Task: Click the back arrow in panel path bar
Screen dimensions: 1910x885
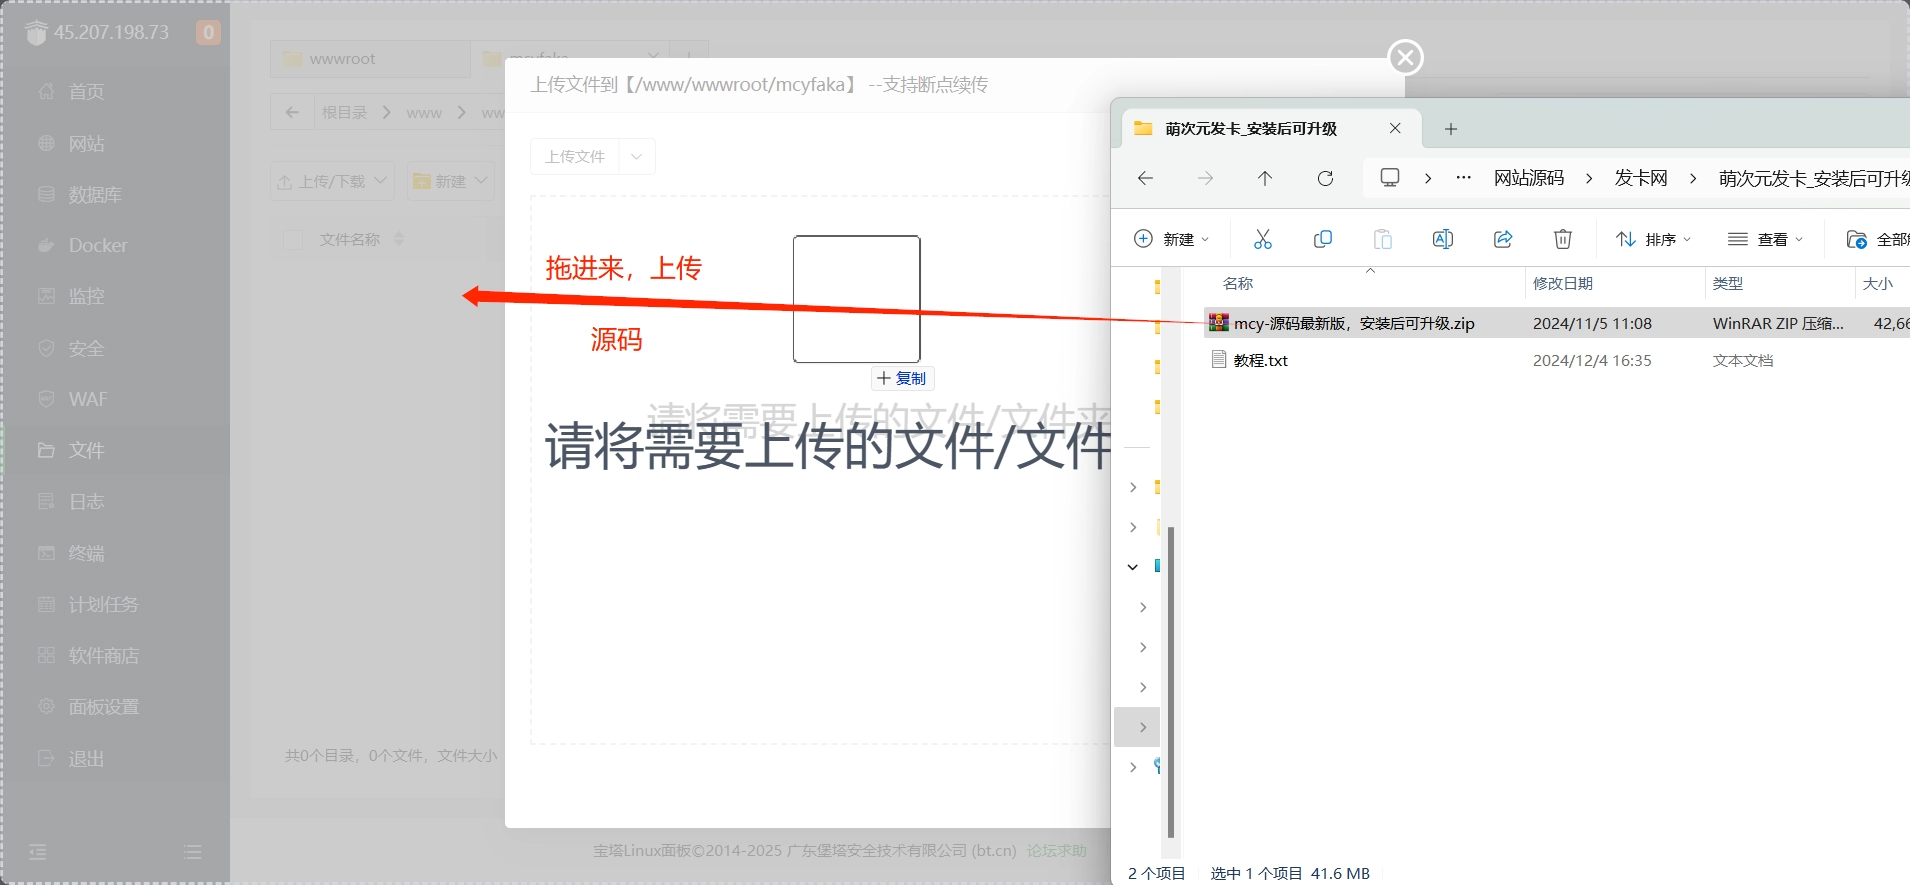Action: (292, 112)
